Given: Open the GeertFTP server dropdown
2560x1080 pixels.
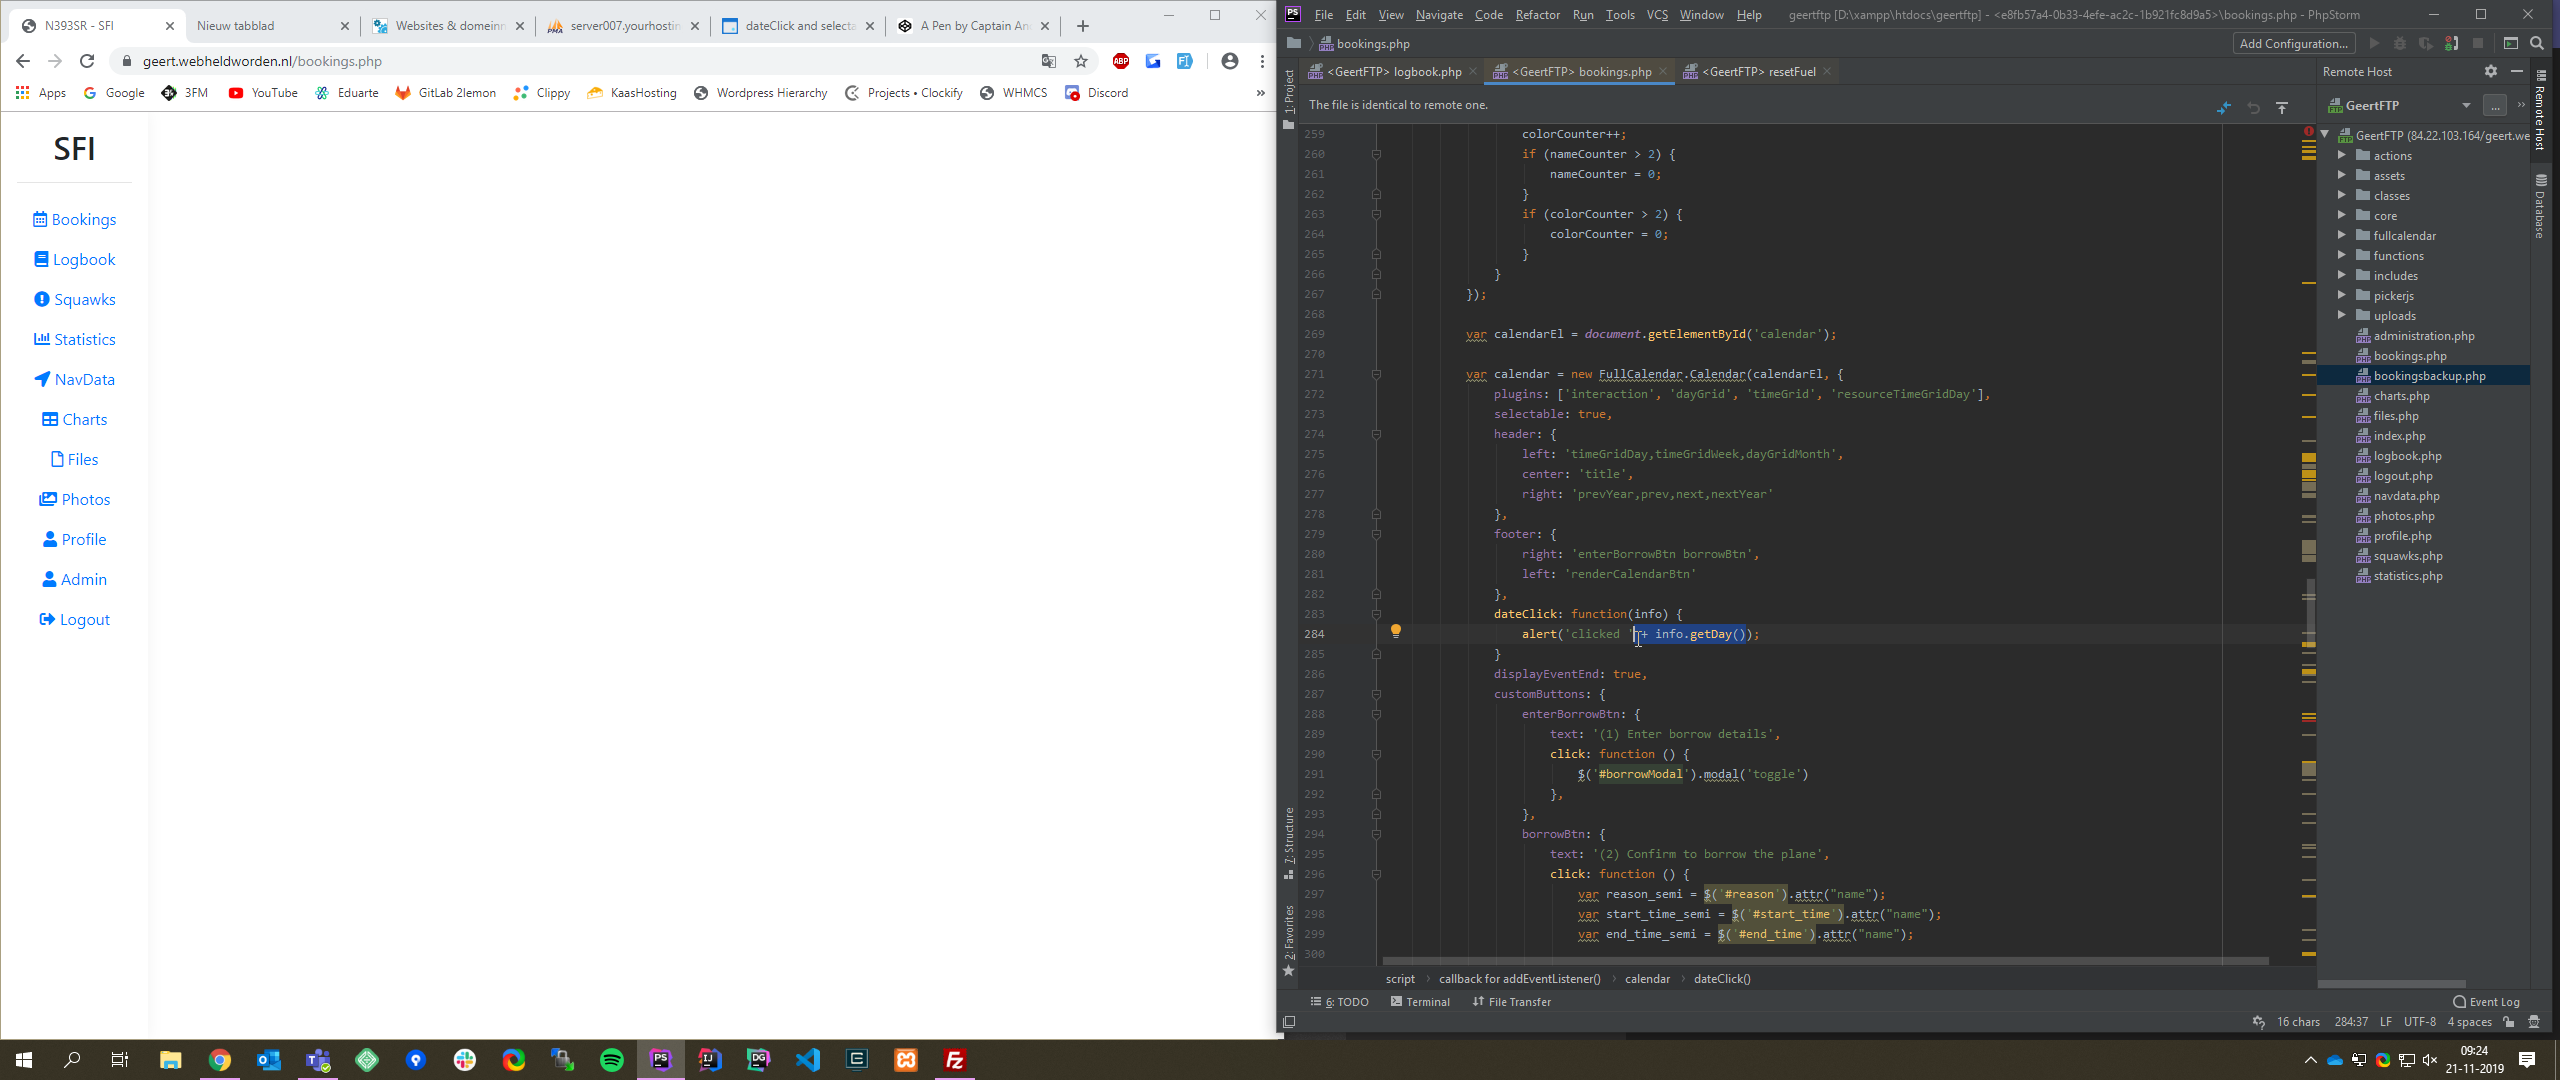Looking at the screenshot, I should coord(2466,105).
